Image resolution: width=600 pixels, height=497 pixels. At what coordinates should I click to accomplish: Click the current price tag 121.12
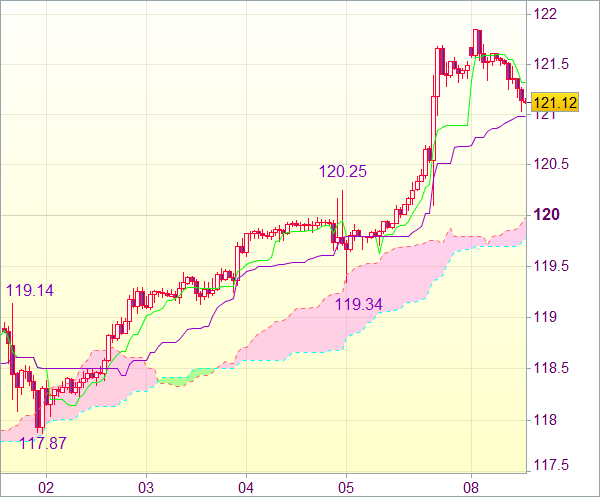pos(555,103)
